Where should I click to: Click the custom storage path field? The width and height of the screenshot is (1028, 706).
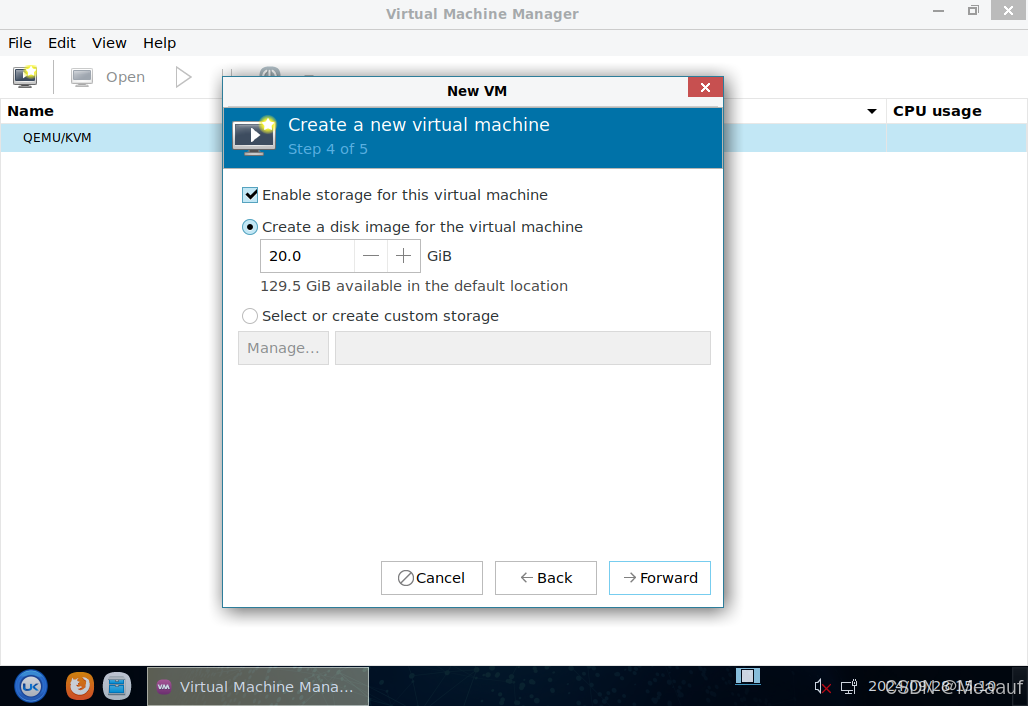[523, 348]
